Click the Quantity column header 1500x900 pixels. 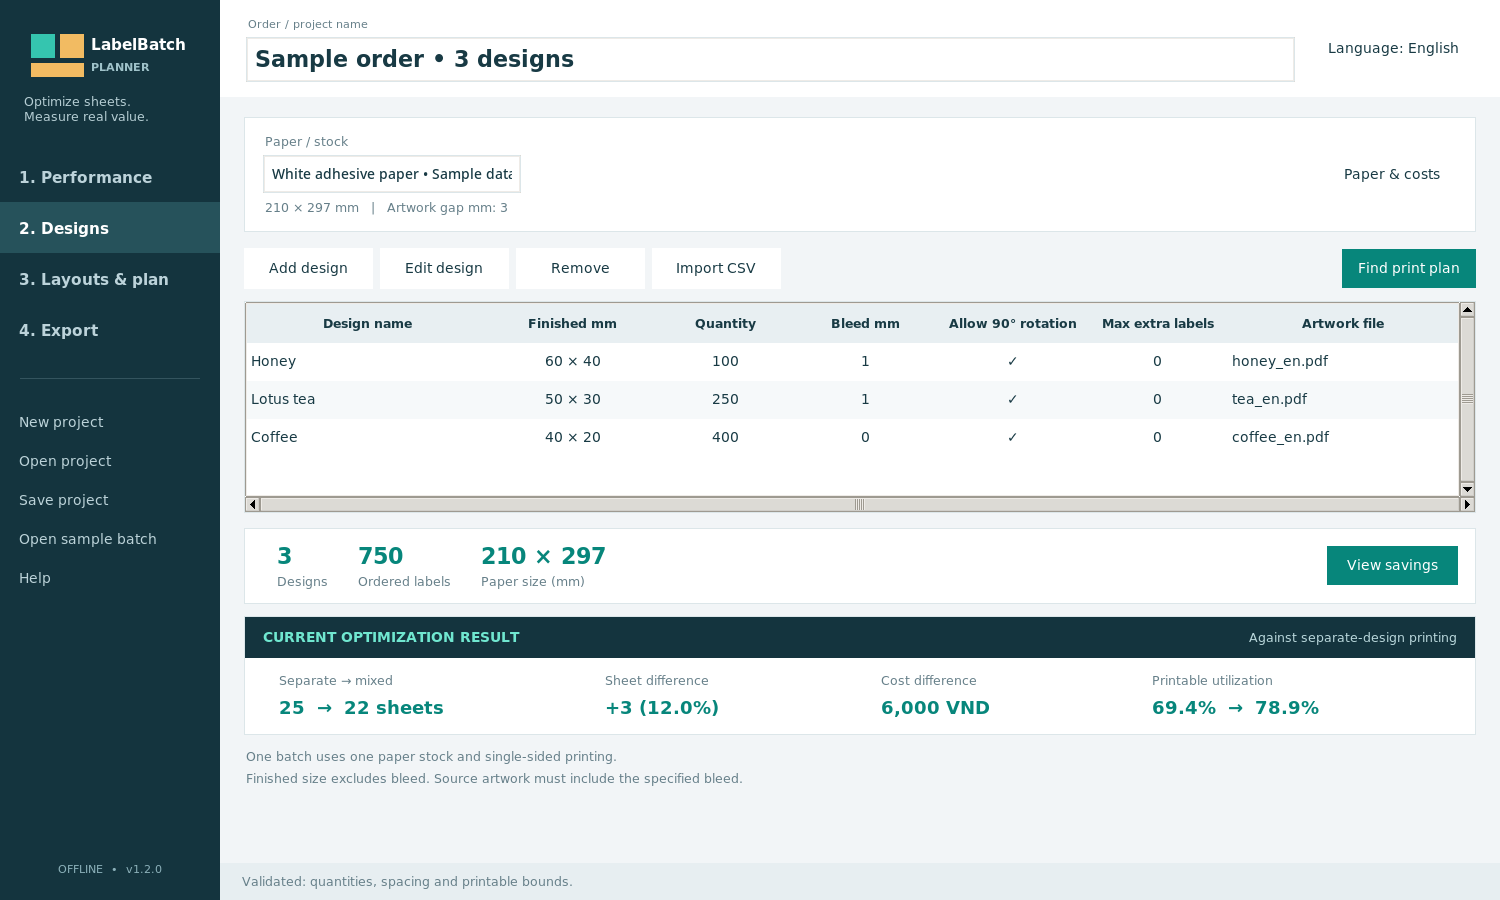[x=725, y=323]
